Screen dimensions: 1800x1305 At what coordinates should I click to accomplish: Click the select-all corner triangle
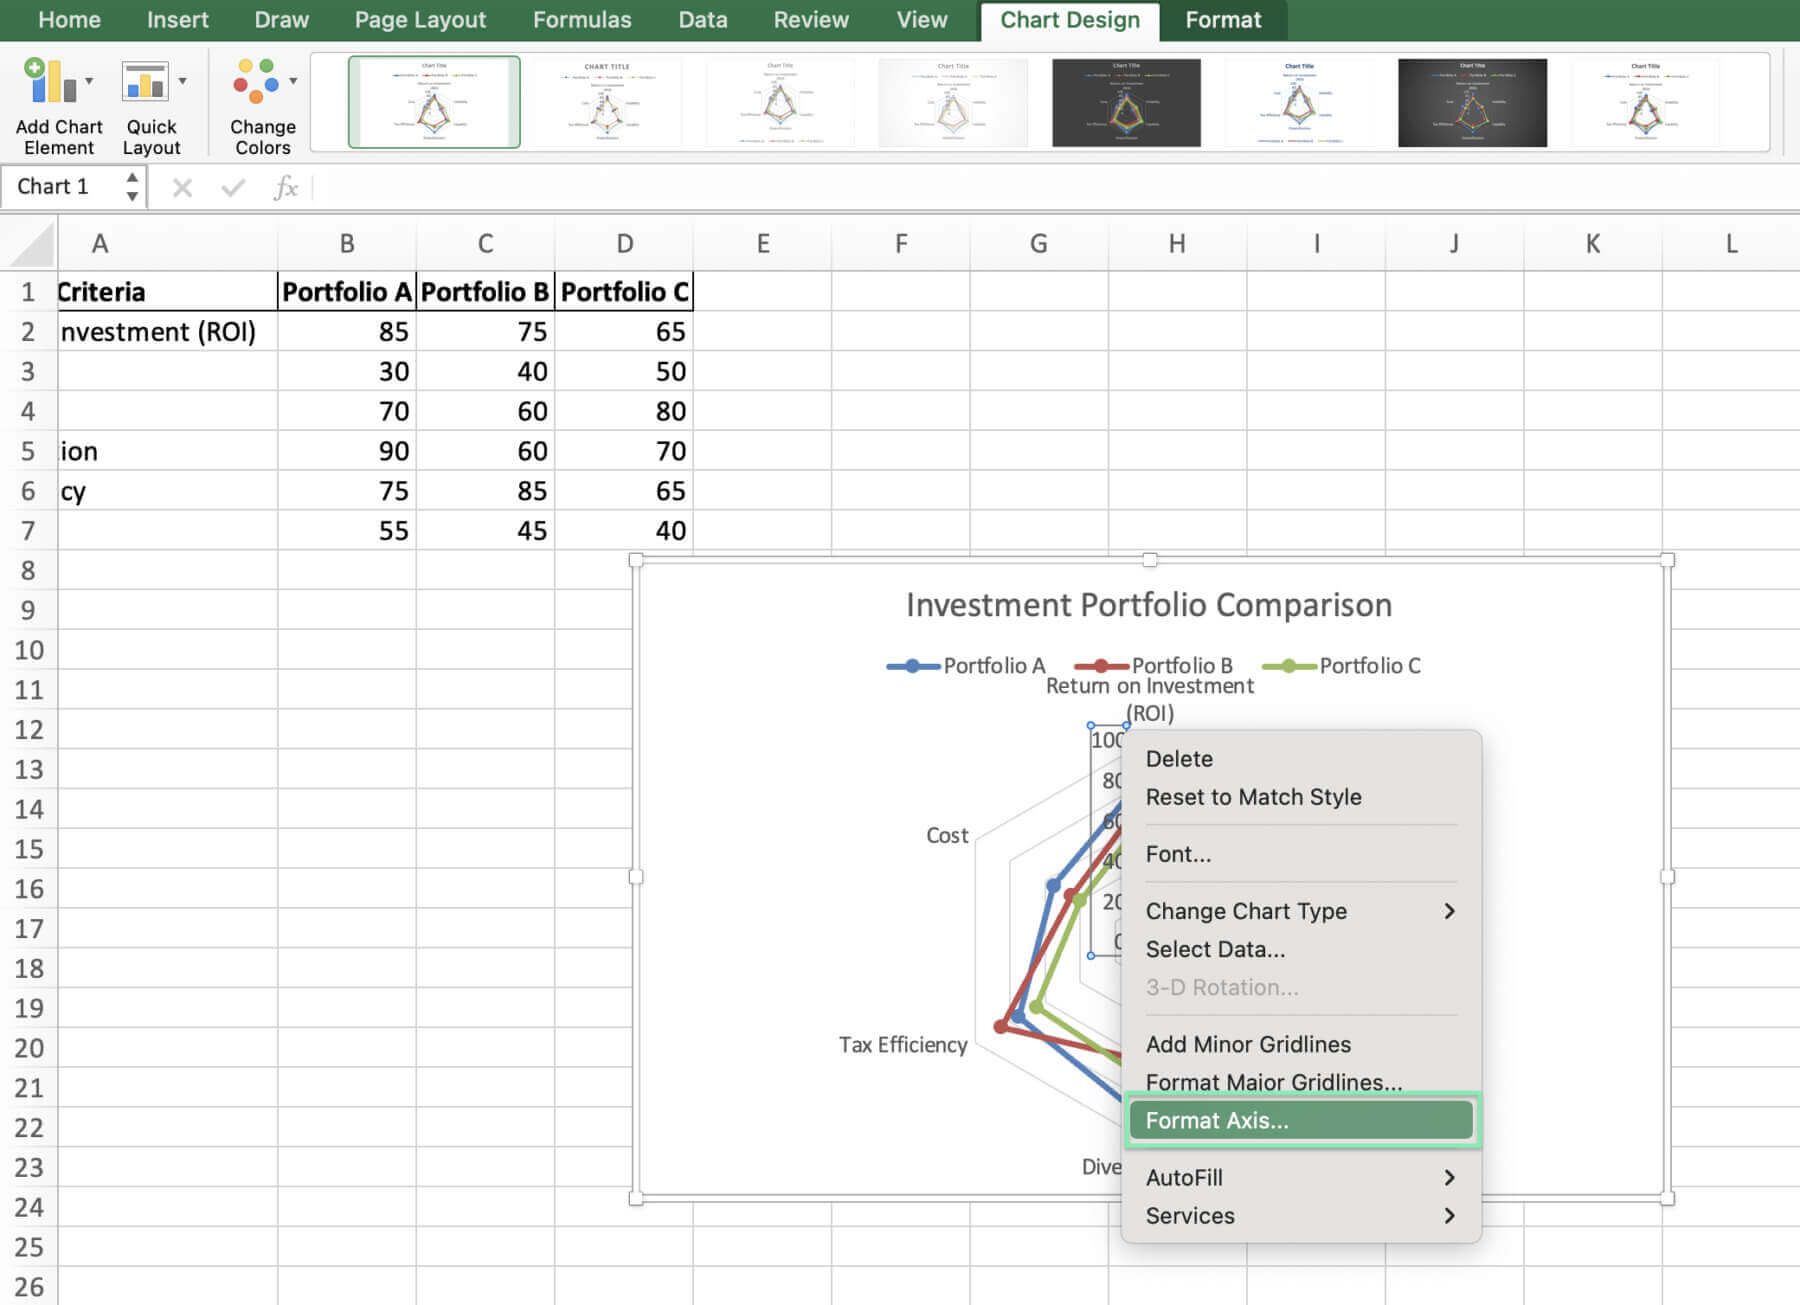point(30,244)
